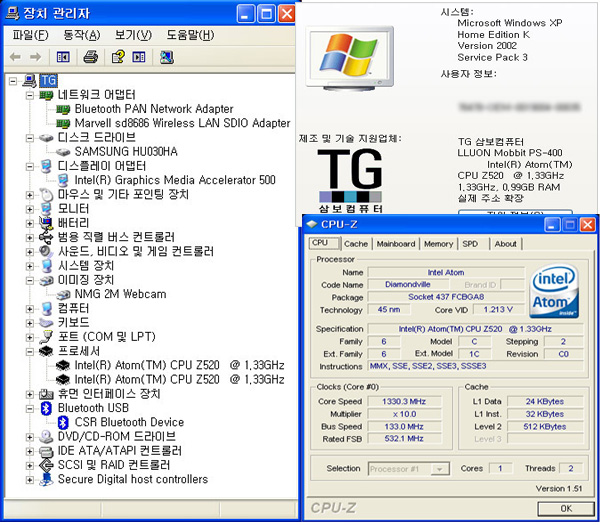Click the Code Name Diamondville field

(408, 285)
